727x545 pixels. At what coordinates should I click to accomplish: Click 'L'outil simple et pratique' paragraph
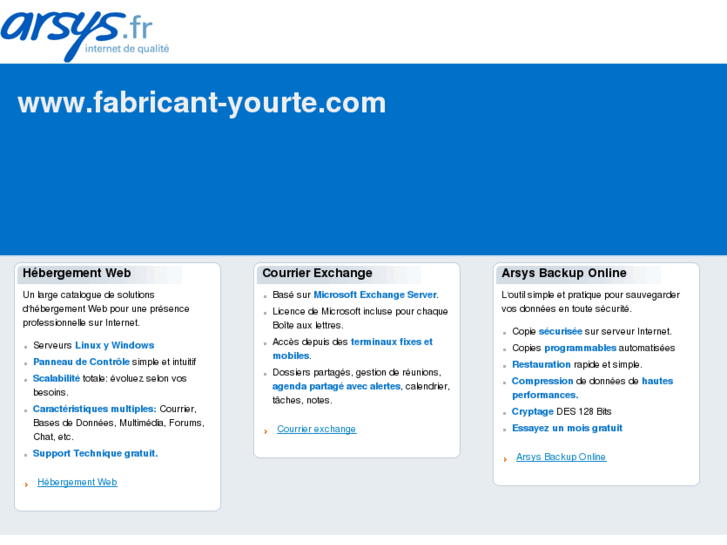[x=590, y=302]
